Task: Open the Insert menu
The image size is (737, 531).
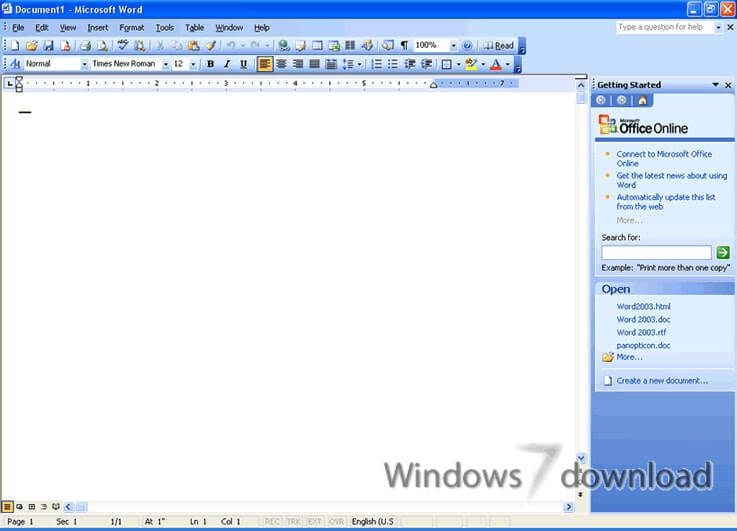Action: [x=98, y=28]
